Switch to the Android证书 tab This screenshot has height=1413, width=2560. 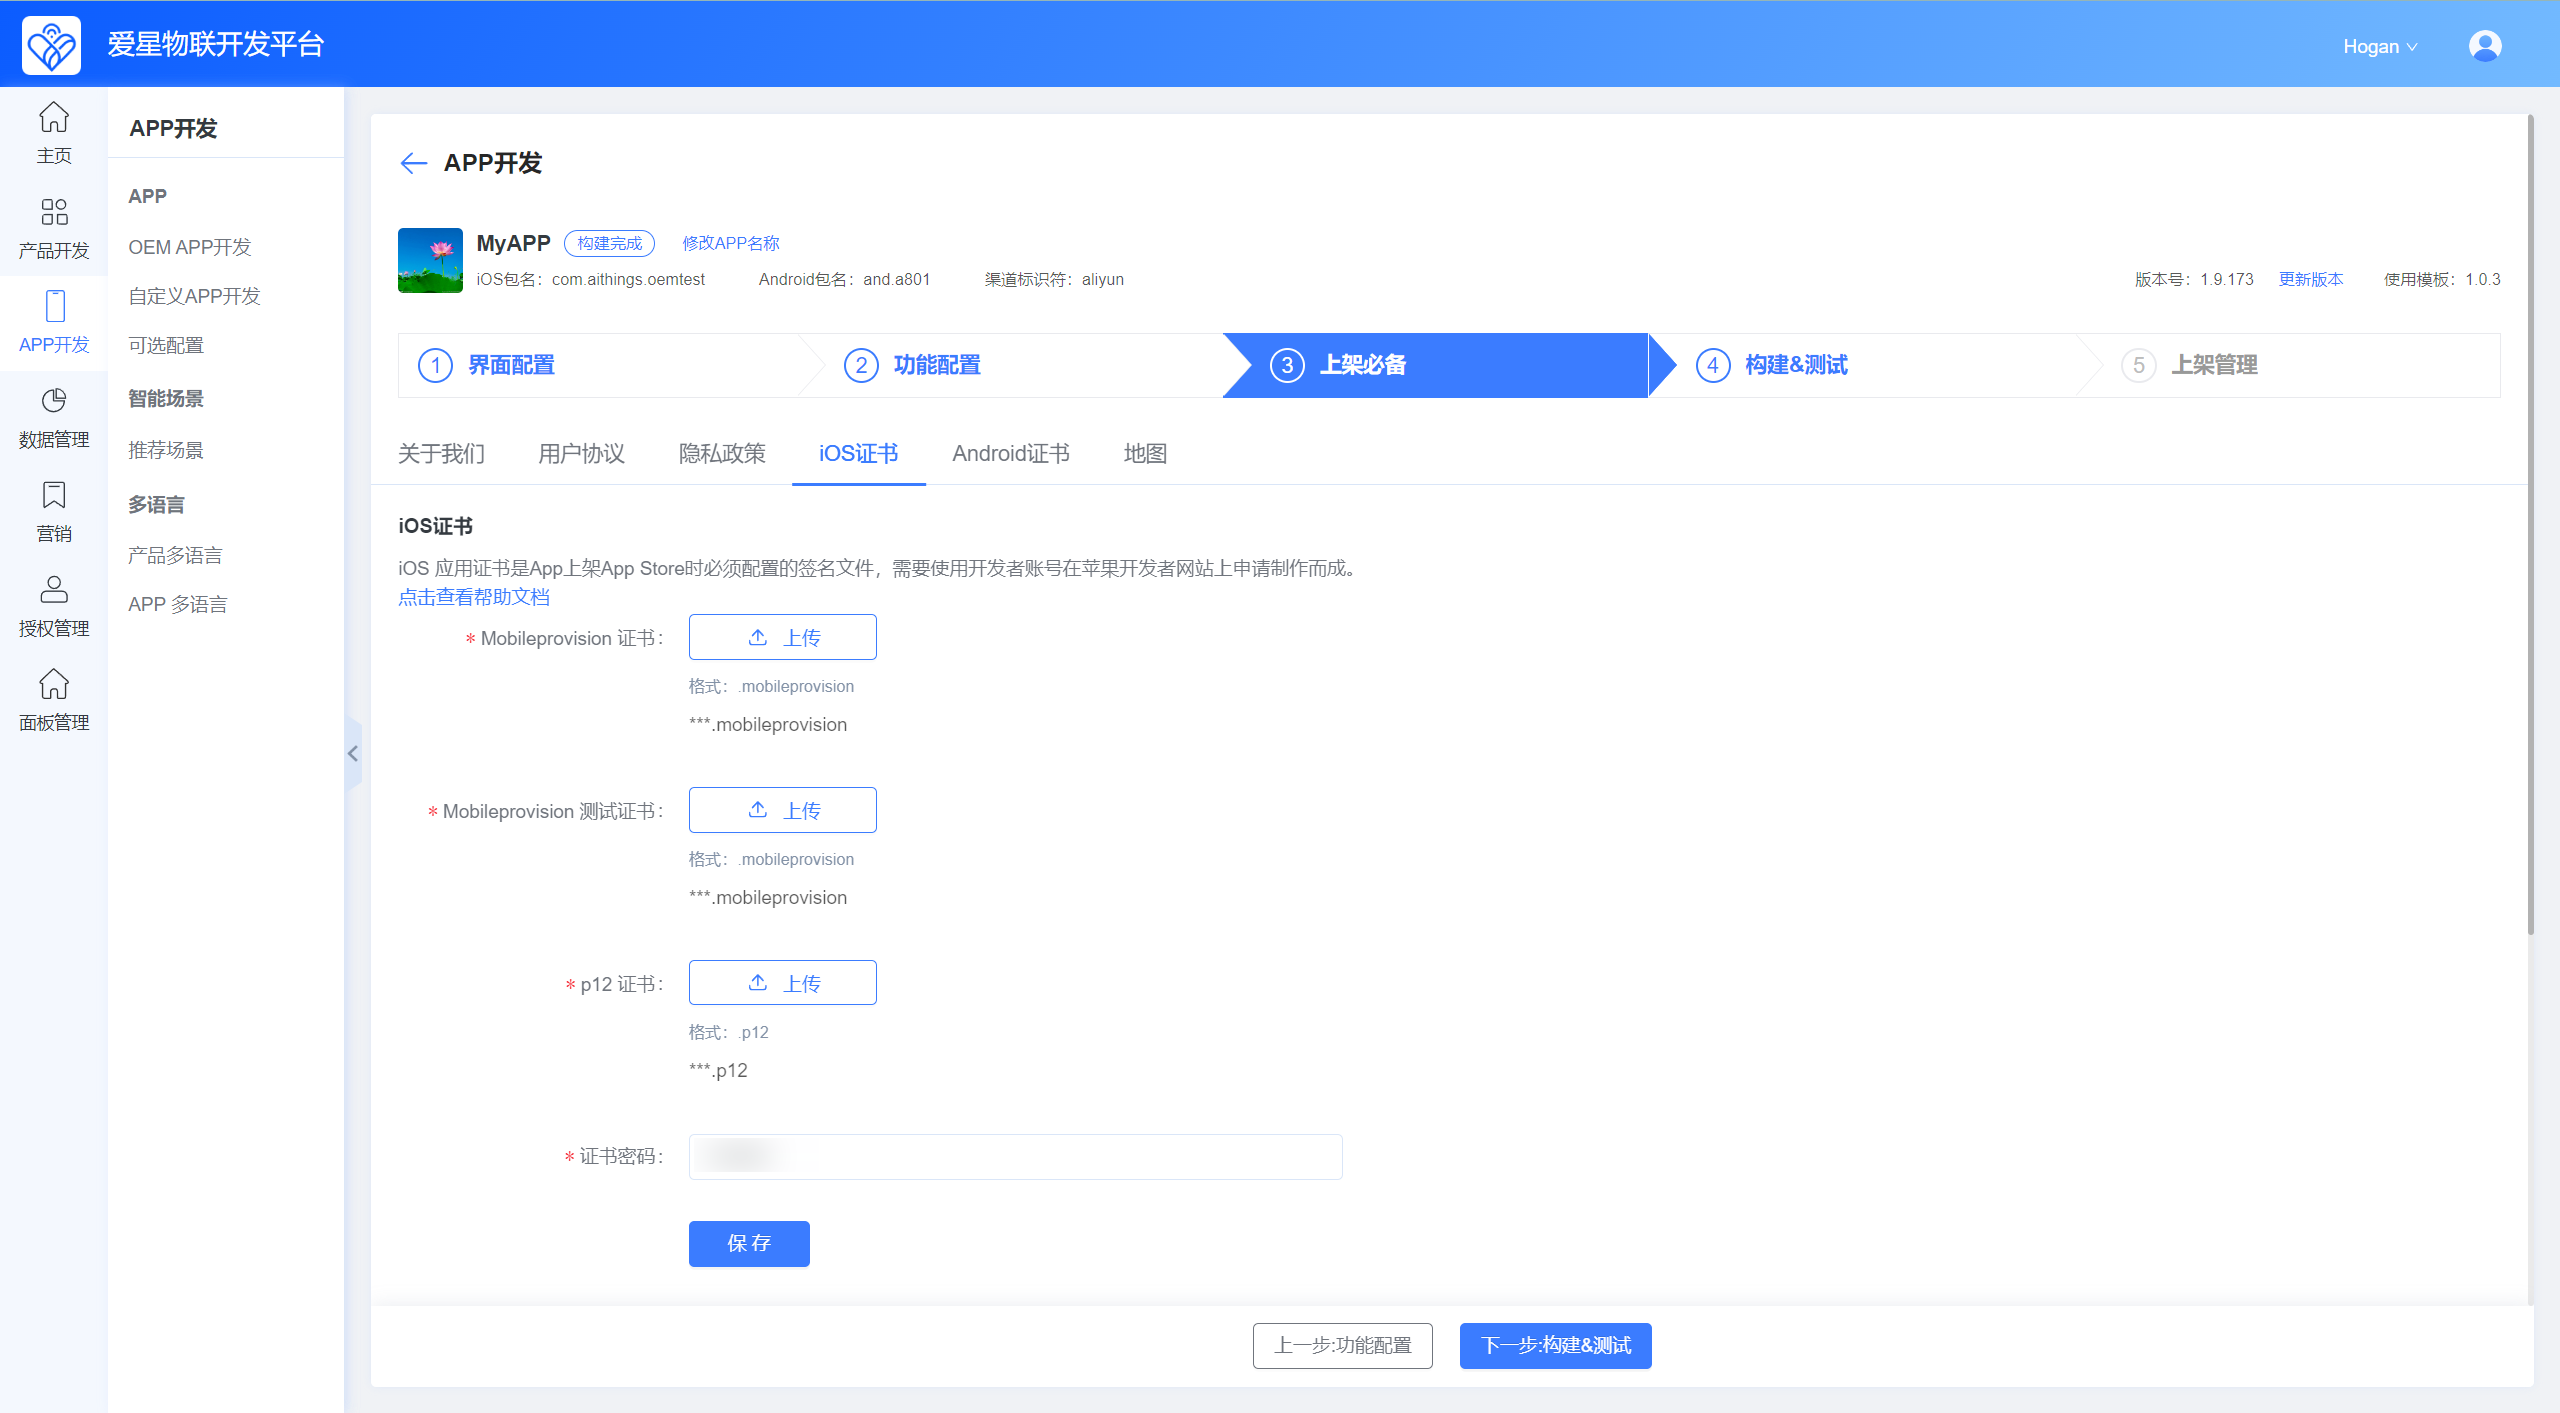(1010, 454)
